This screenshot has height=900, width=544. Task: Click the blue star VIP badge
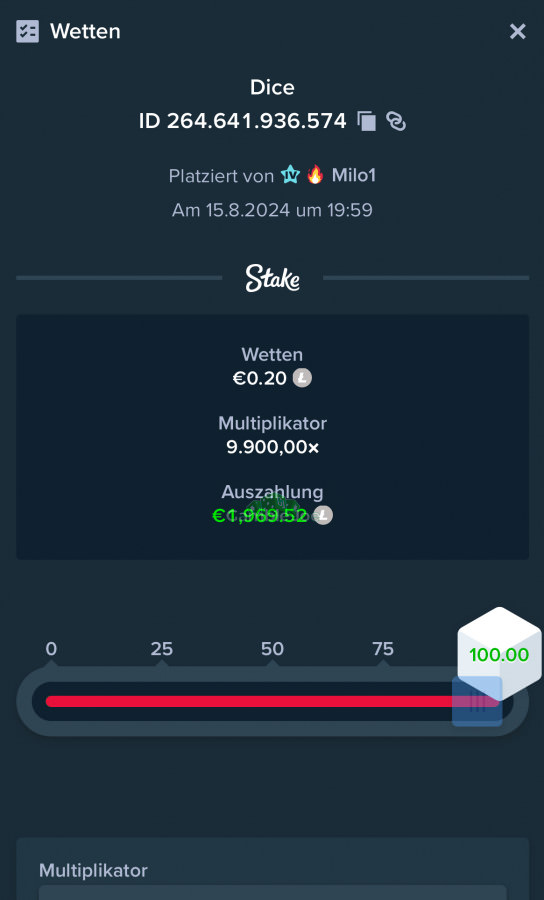[x=290, y=174]
